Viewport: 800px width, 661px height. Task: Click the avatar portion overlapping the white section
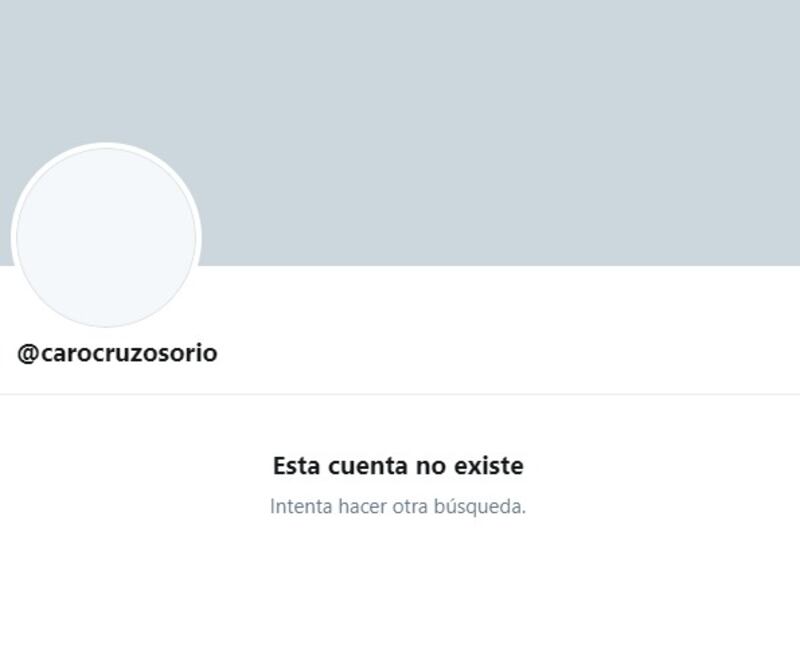click(106, 296)
